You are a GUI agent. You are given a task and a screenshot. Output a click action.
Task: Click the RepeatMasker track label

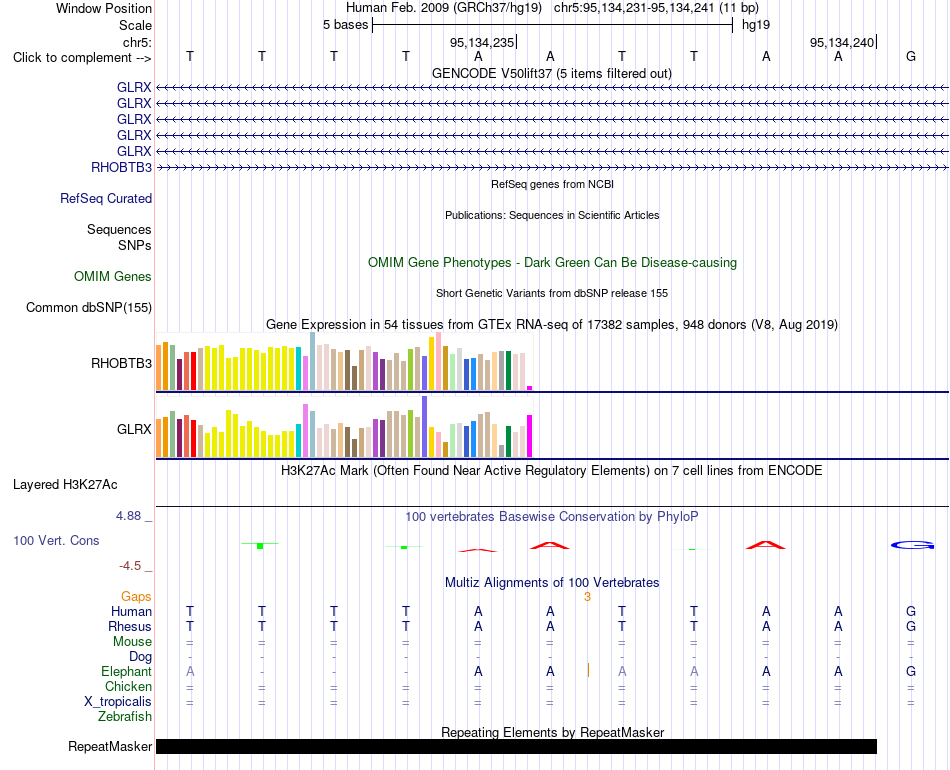coord(110,746)
